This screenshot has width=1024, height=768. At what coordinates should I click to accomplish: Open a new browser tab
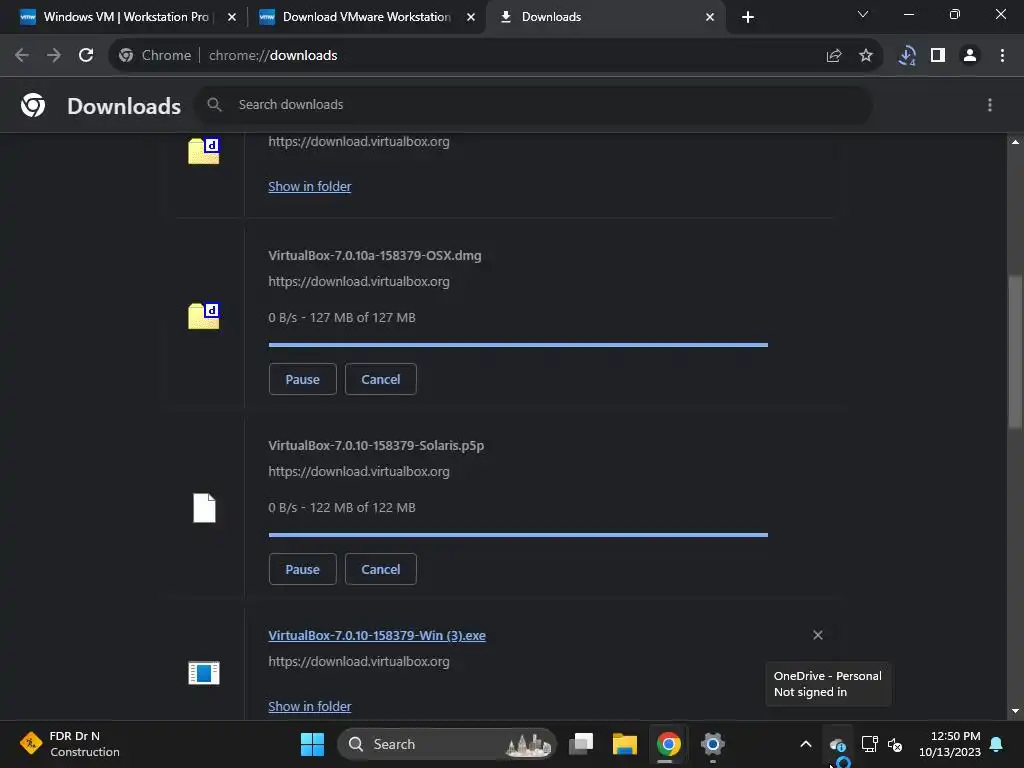[748, 17]
